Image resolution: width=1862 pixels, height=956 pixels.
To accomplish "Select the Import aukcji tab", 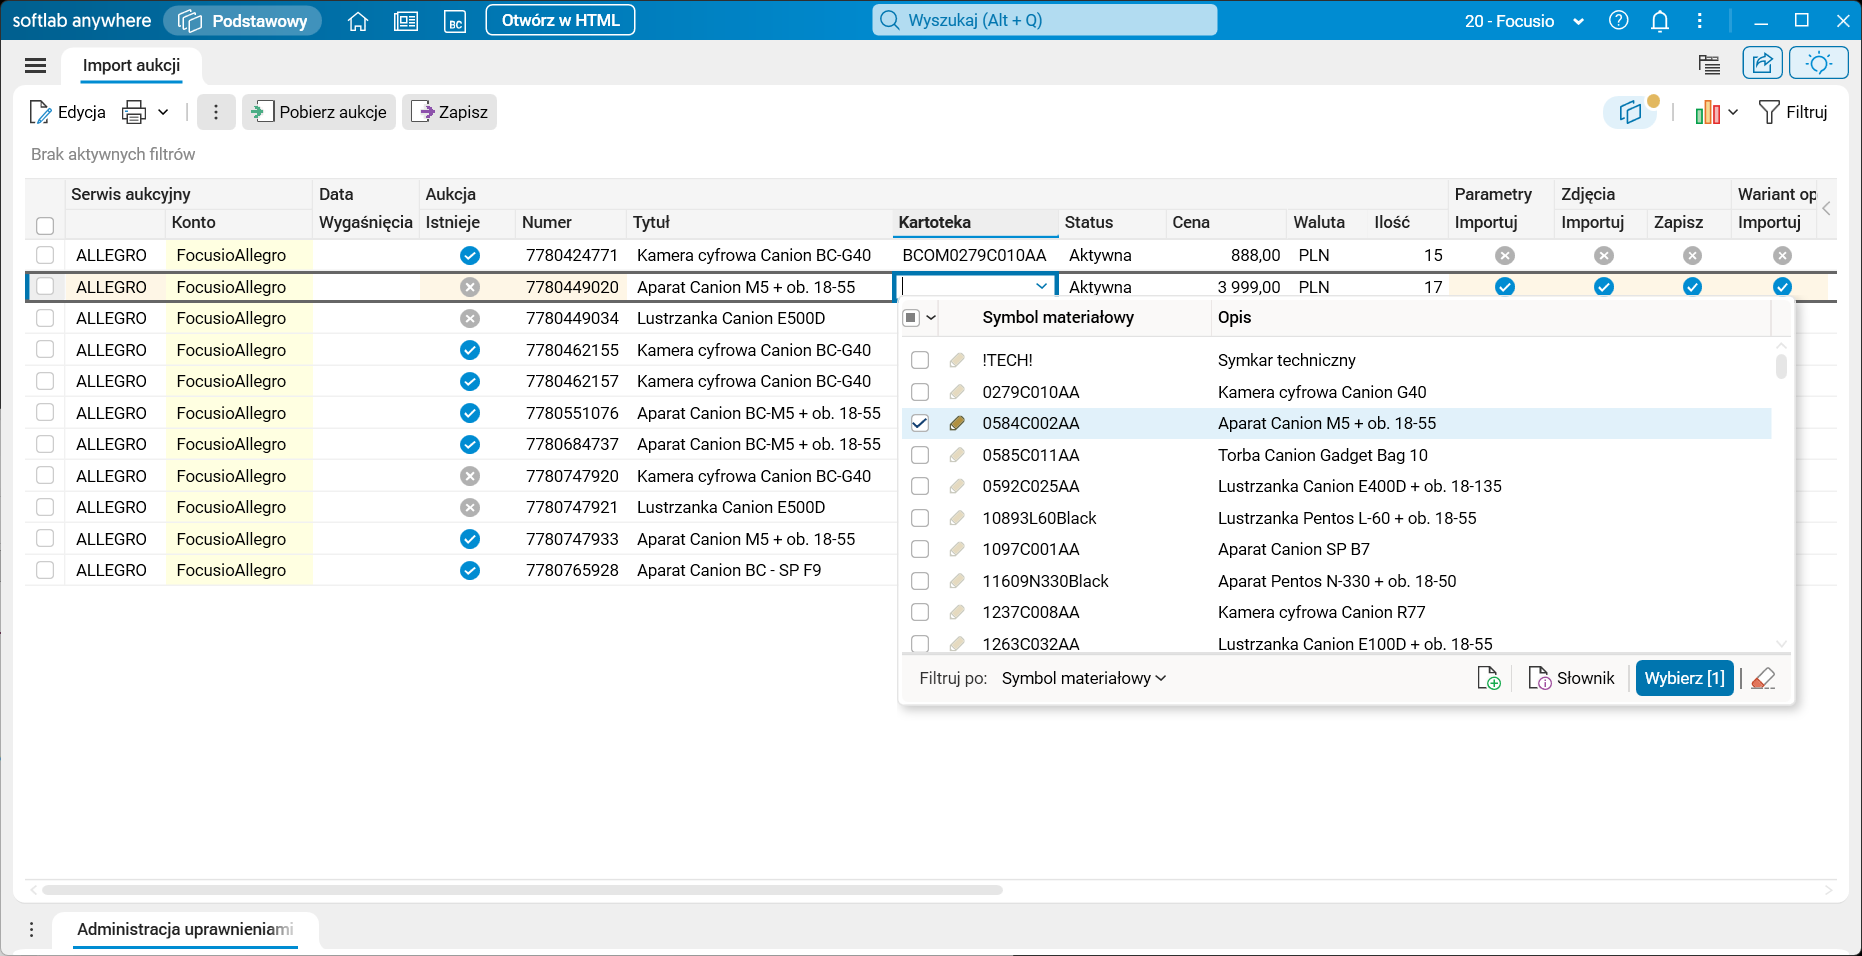I will 131,66.
